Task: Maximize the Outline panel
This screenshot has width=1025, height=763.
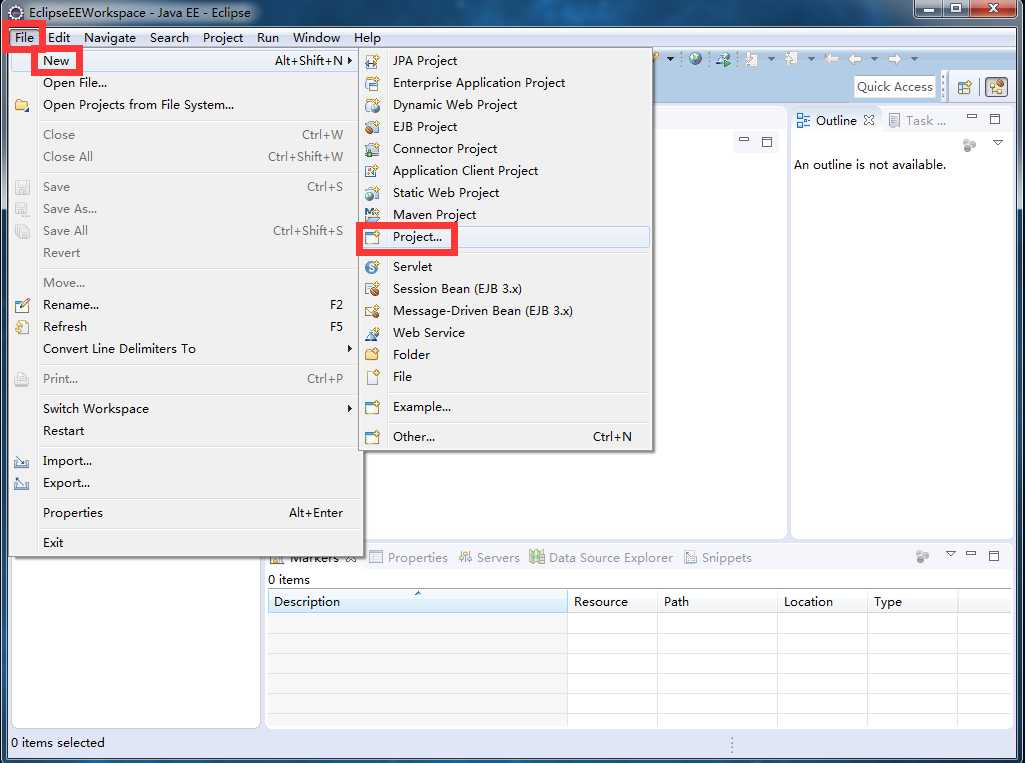Action: coord(995,119)
